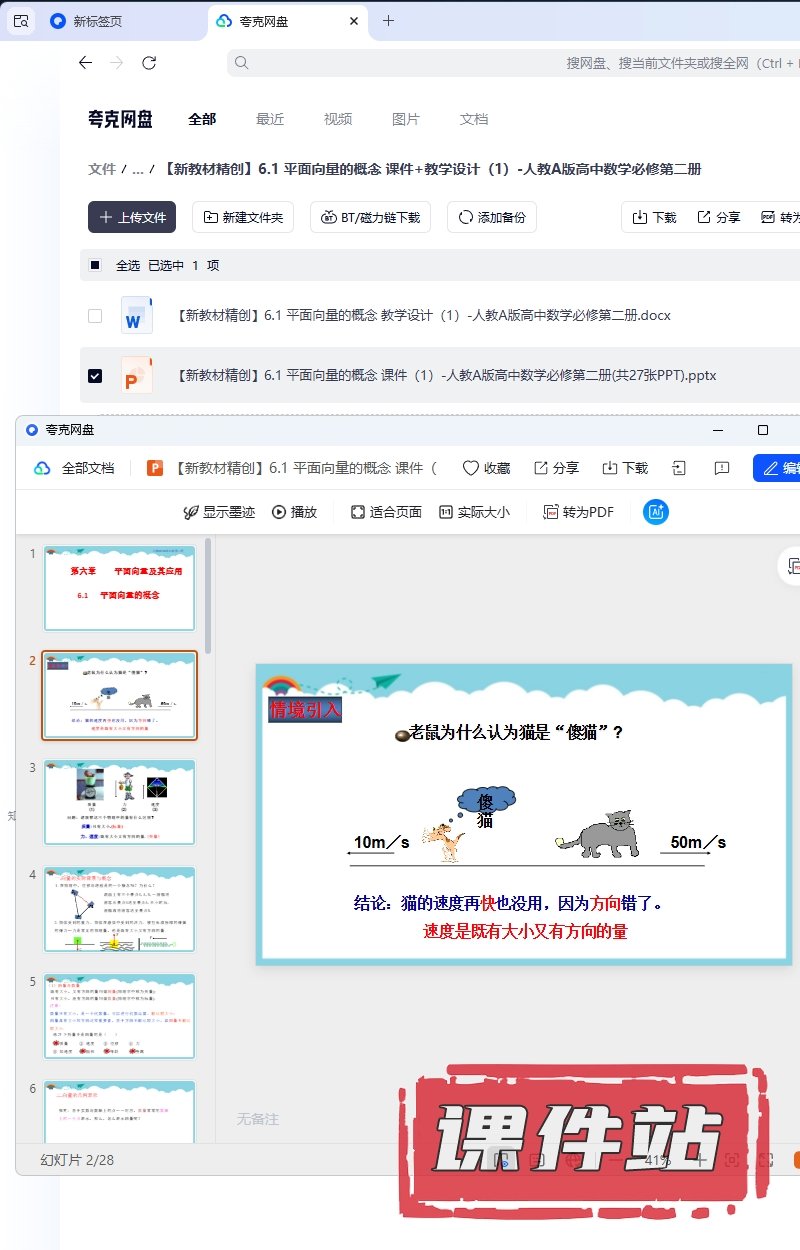Select slide 3 thumbnail

coord(120,802)
